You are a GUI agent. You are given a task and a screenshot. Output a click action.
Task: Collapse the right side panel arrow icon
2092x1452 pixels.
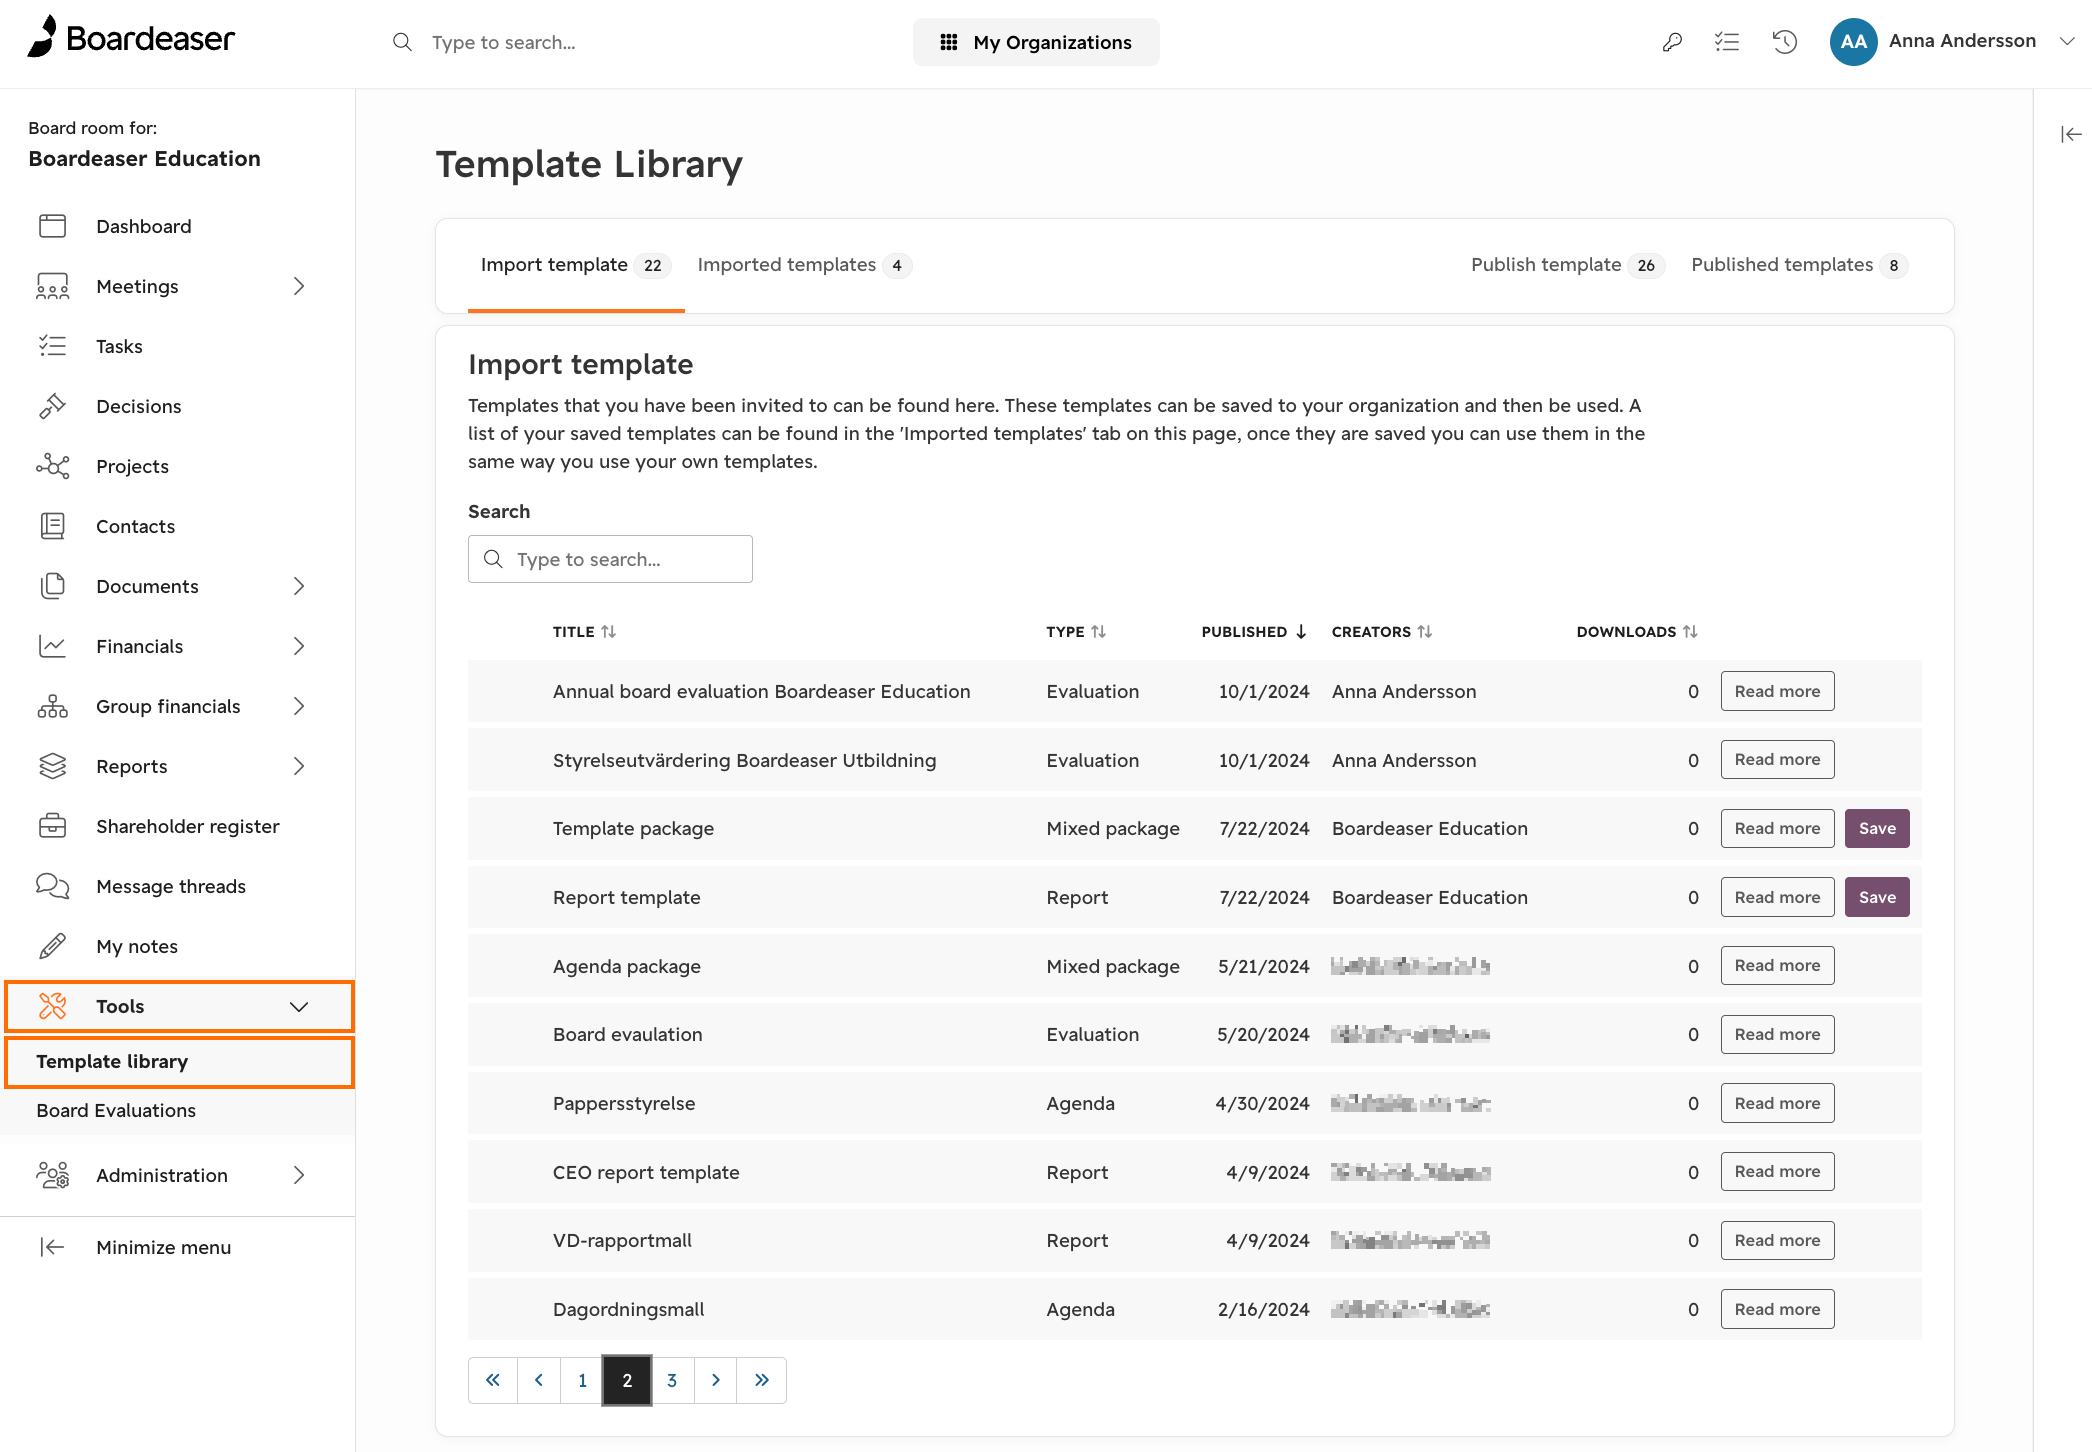pos(2071,134)
